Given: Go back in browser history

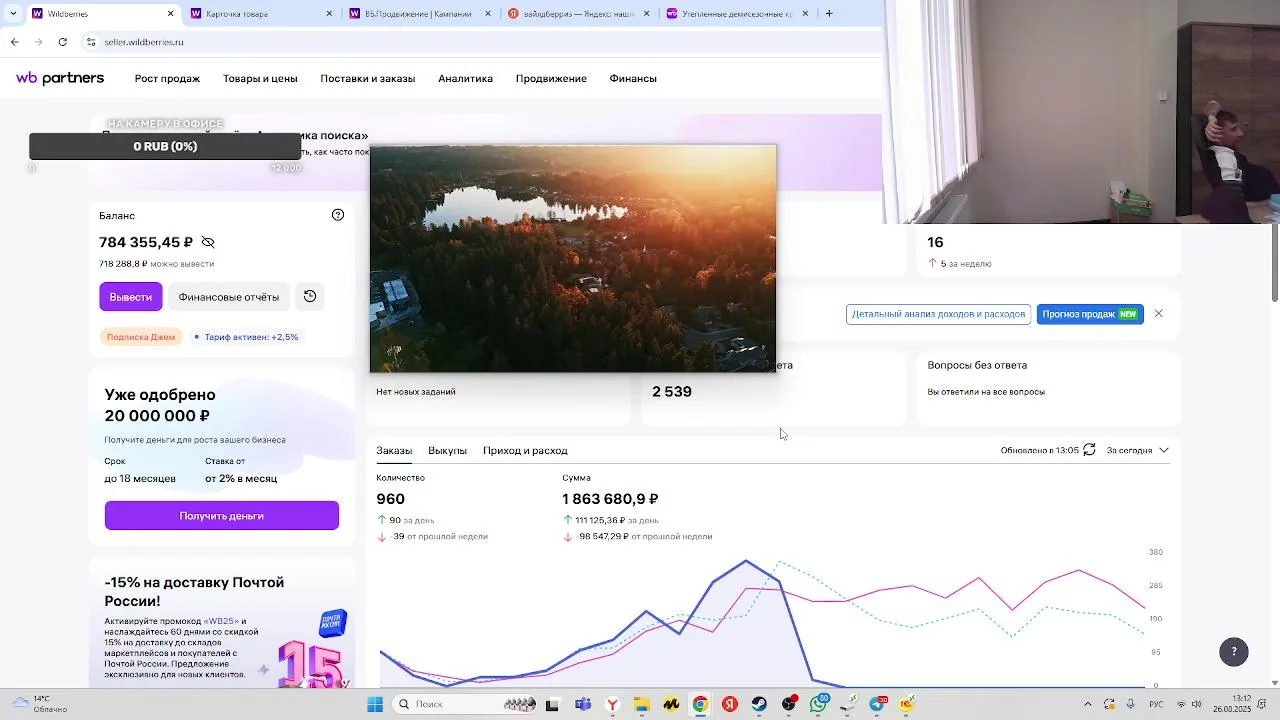Looking at the screenshot, I should (14, 42).
